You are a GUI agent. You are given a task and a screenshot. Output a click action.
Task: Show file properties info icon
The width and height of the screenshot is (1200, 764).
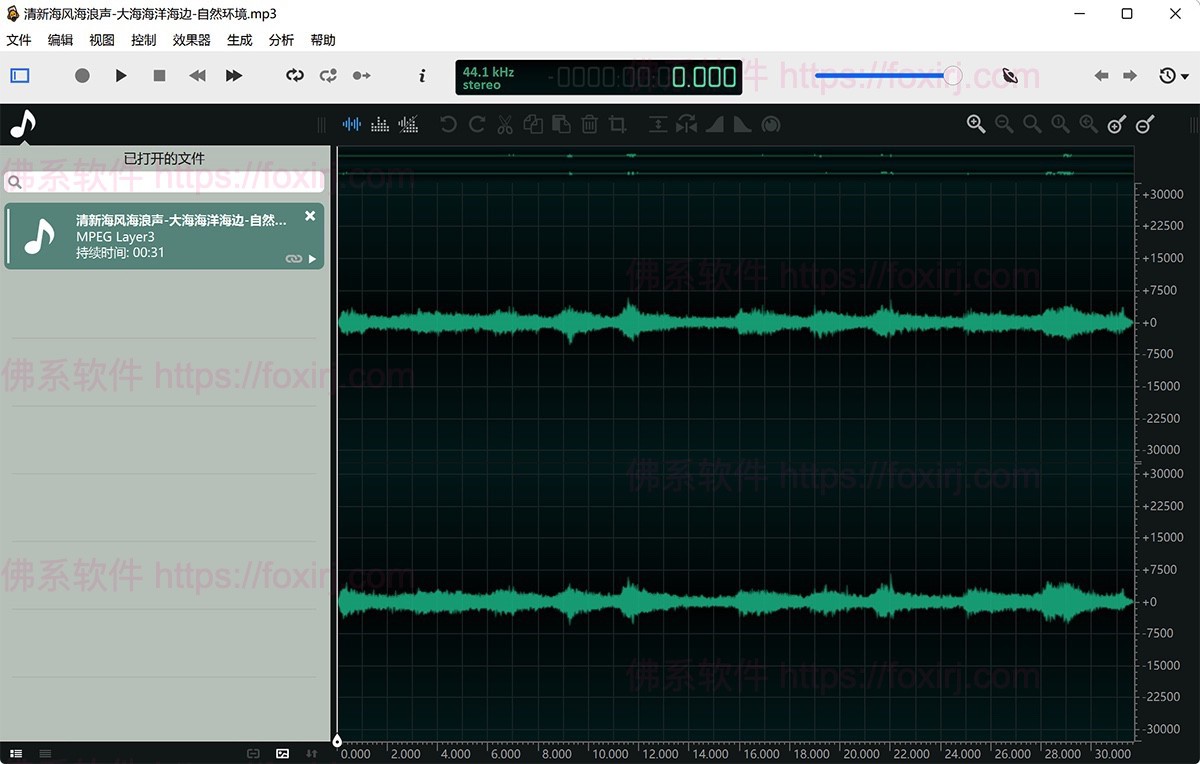point(422,76)
